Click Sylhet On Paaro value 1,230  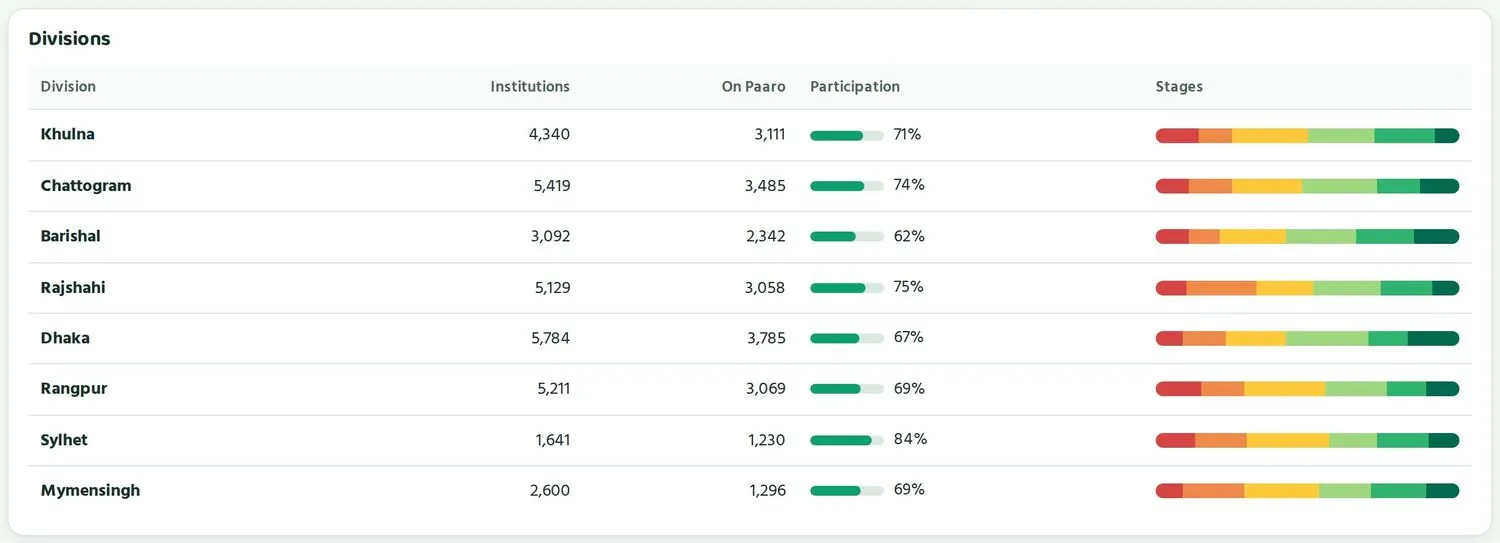[x=767, y=440]
